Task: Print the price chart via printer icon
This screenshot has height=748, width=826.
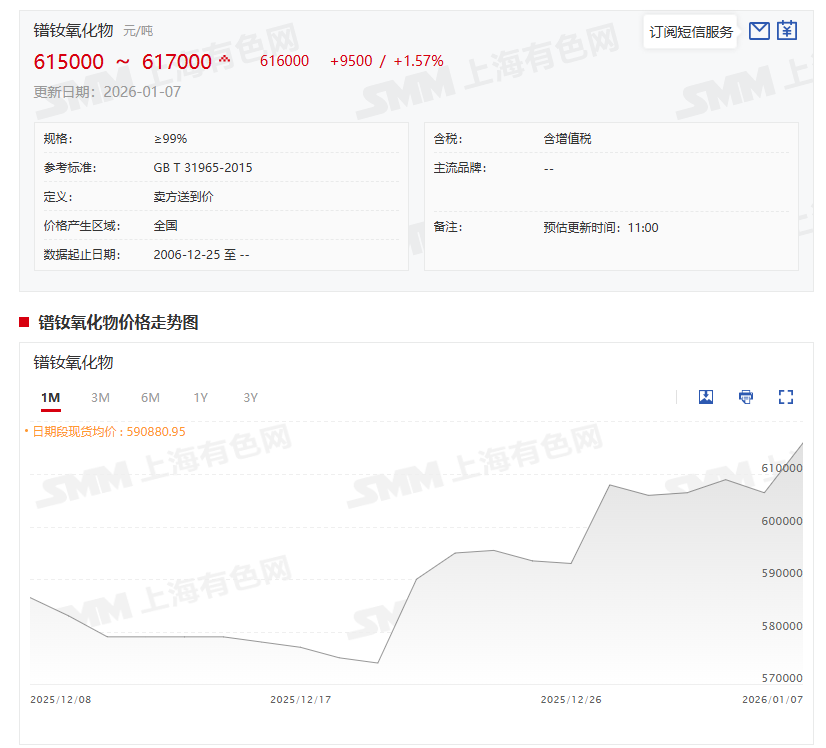Action: [746, 397]
